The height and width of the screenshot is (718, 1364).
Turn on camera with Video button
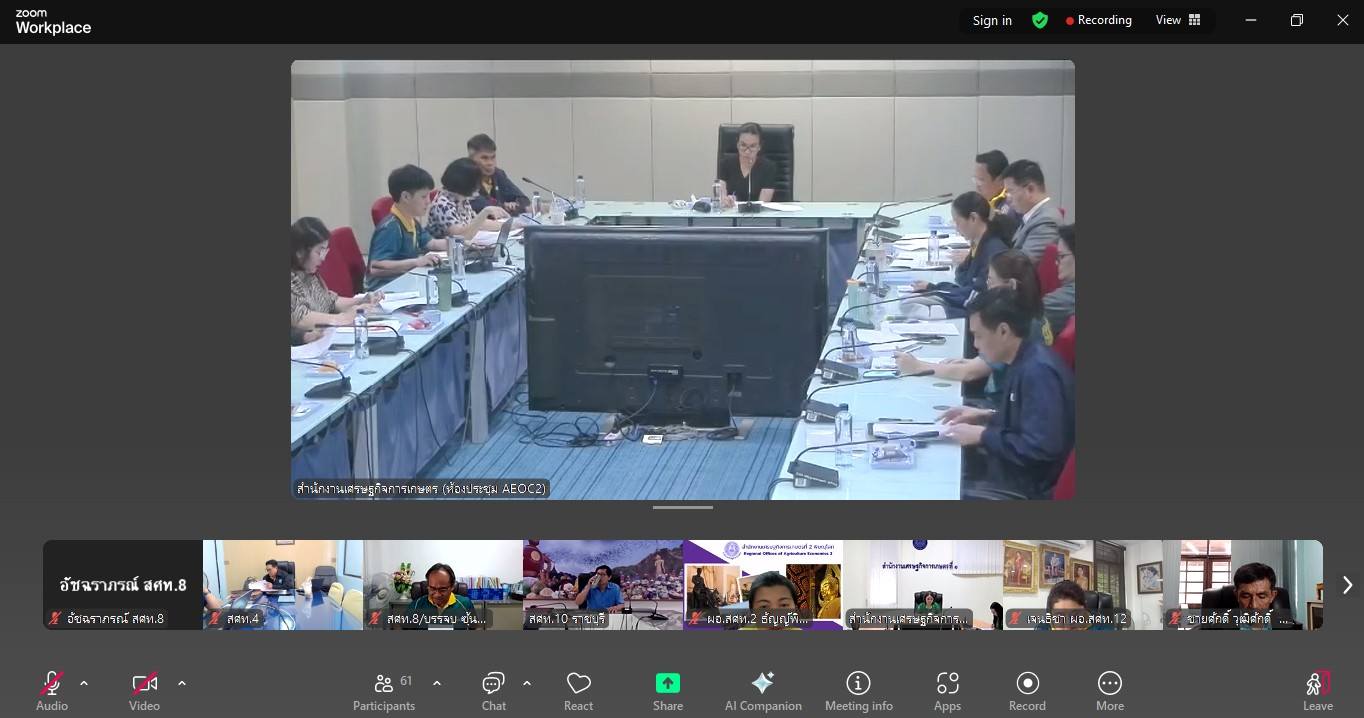coord(144,691)
